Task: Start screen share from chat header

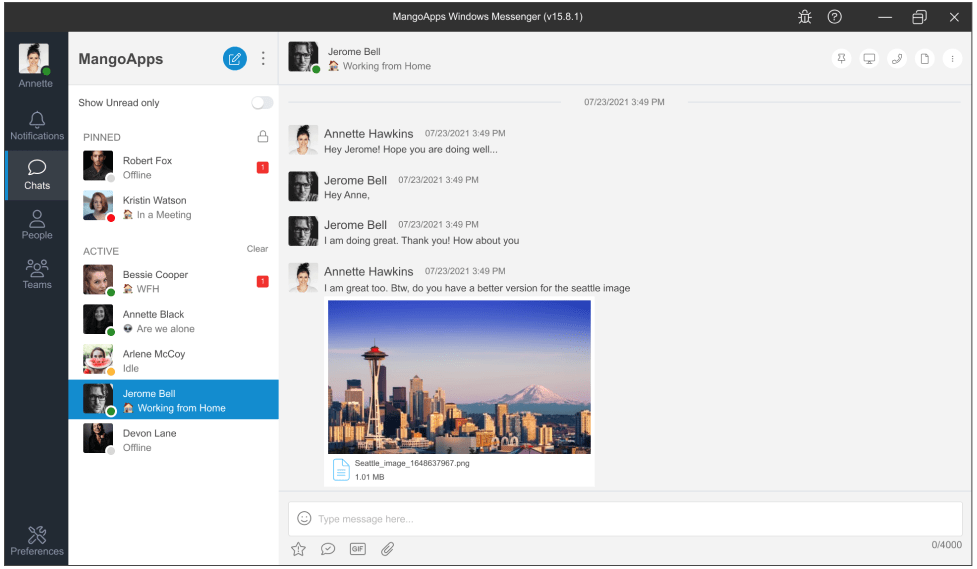Action: click(x=869, y=59)
